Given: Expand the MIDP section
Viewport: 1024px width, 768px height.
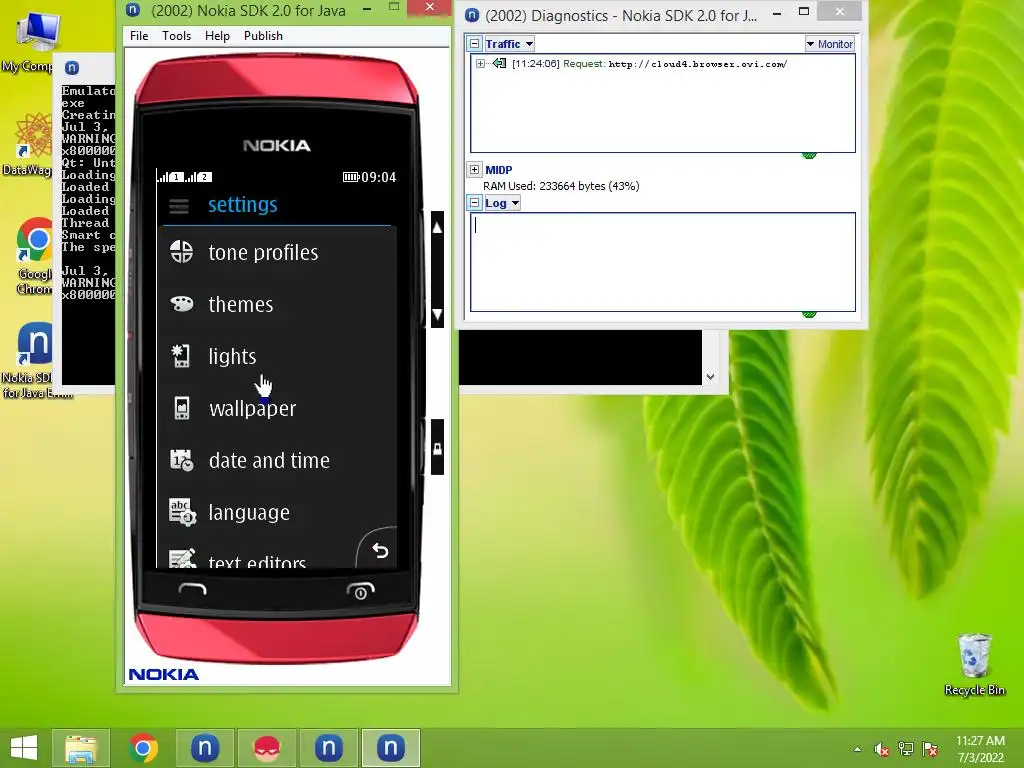Looking at the screenshot, I should pos(475,170).
